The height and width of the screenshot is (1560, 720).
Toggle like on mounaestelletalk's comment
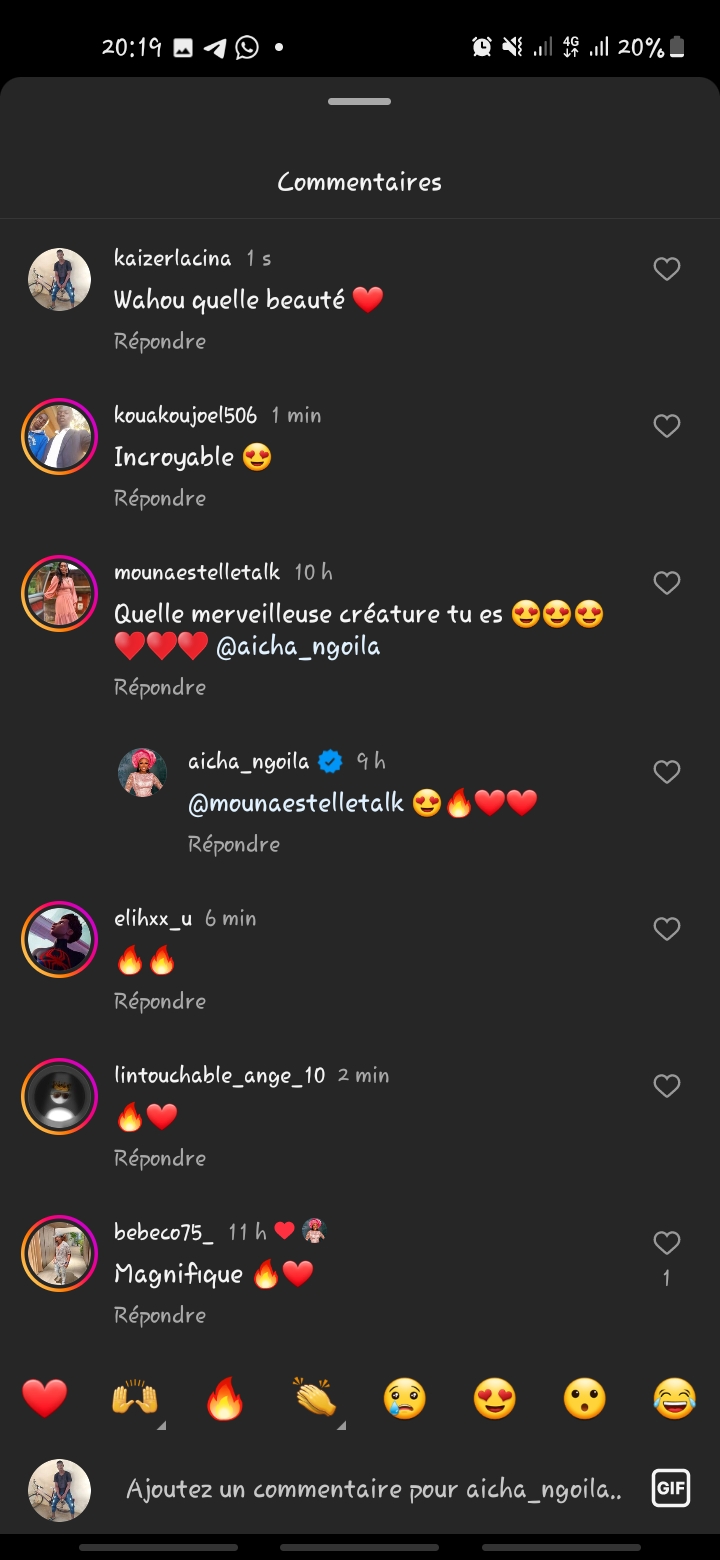click(x=666, y=583)
